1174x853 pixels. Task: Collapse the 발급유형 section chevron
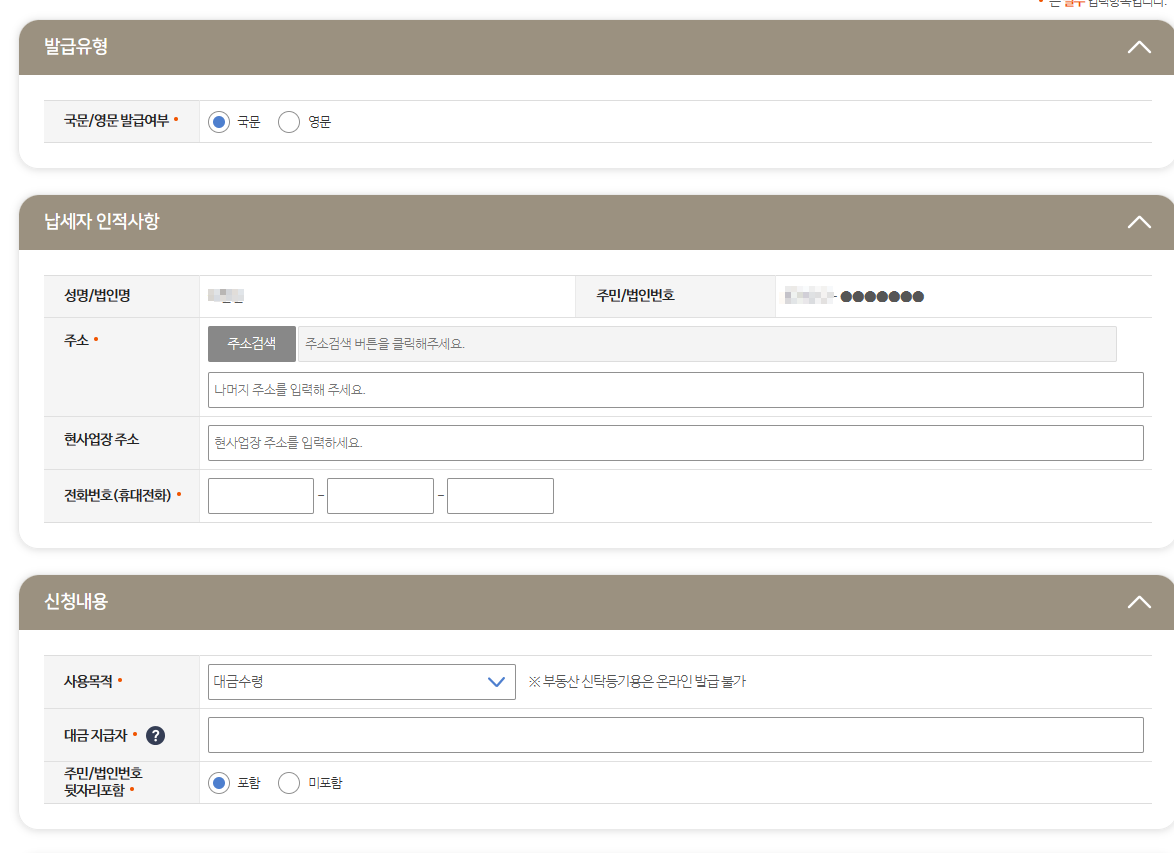coord(1138,46)
